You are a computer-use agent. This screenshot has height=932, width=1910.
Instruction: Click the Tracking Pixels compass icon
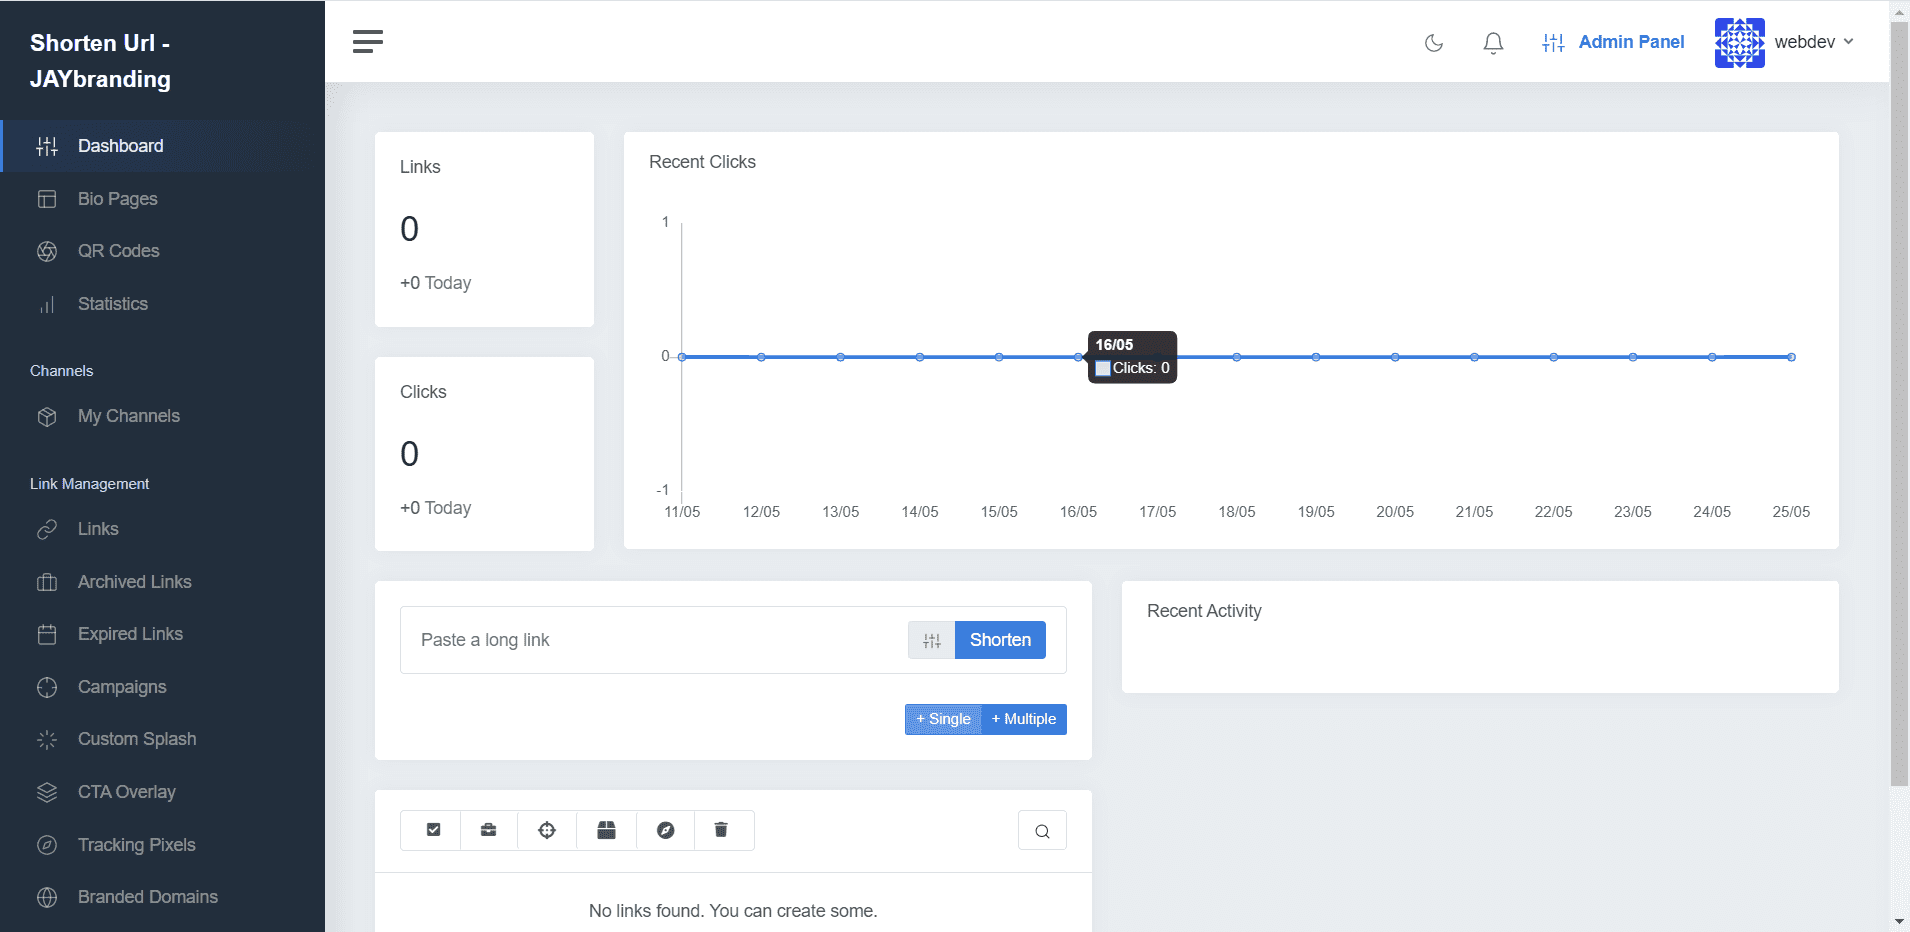click(47, 845)
